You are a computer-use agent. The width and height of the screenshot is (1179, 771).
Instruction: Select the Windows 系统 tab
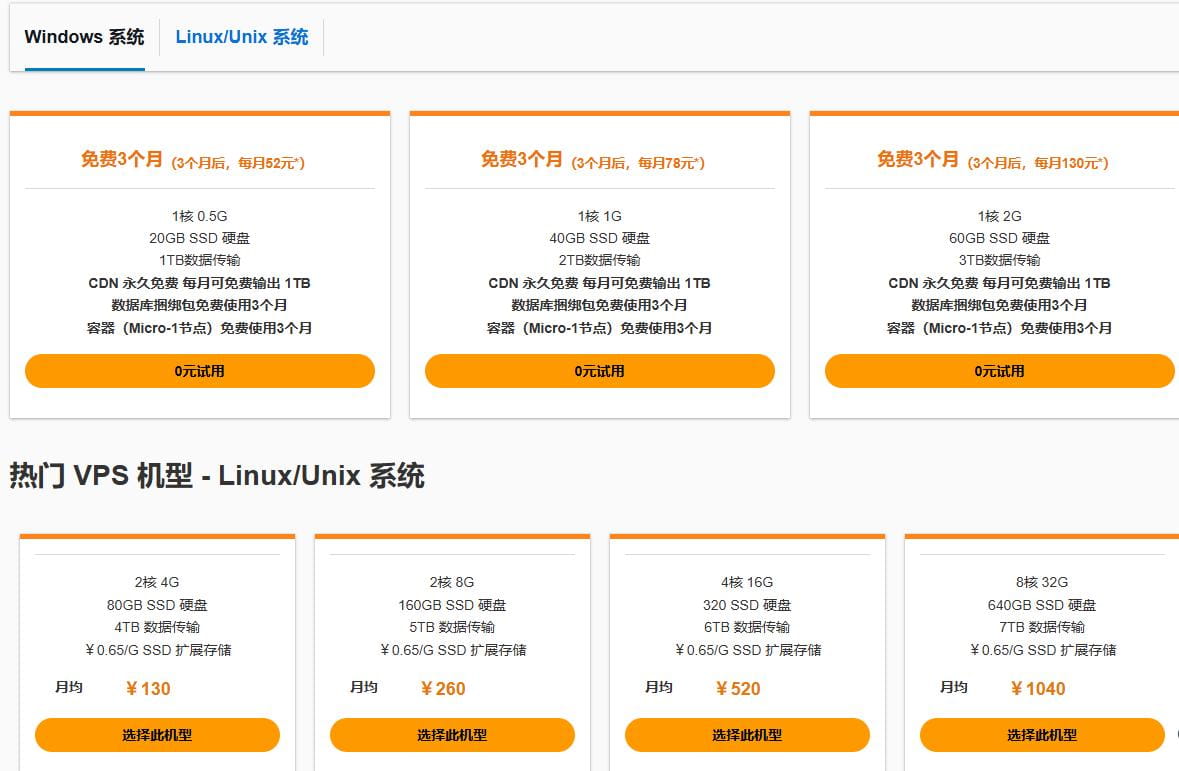point(83,37)
